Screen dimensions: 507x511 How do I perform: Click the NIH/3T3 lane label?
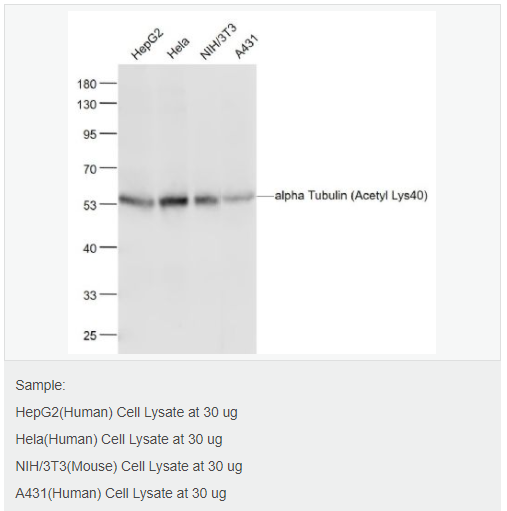pos(218,42)
